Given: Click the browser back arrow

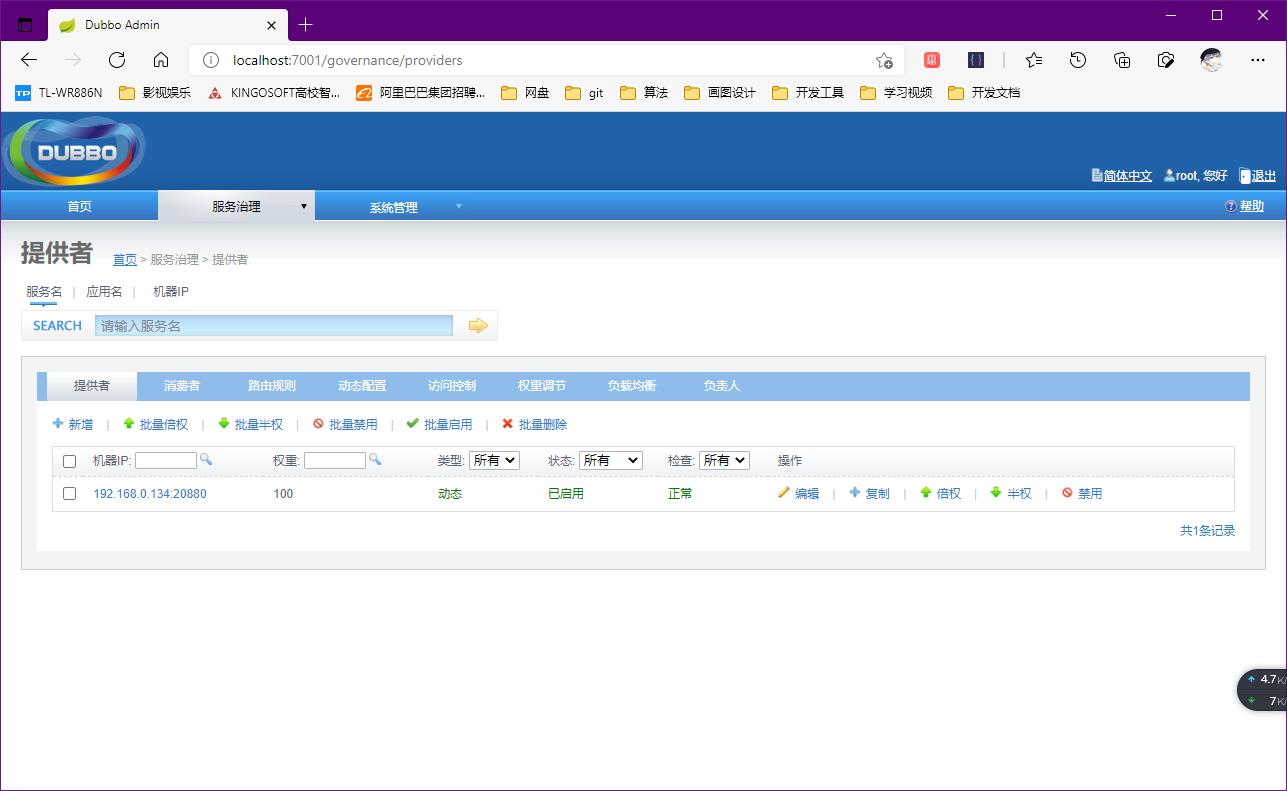Looking at the screenshot, I should pyautogui.click(x=29, y=60).
